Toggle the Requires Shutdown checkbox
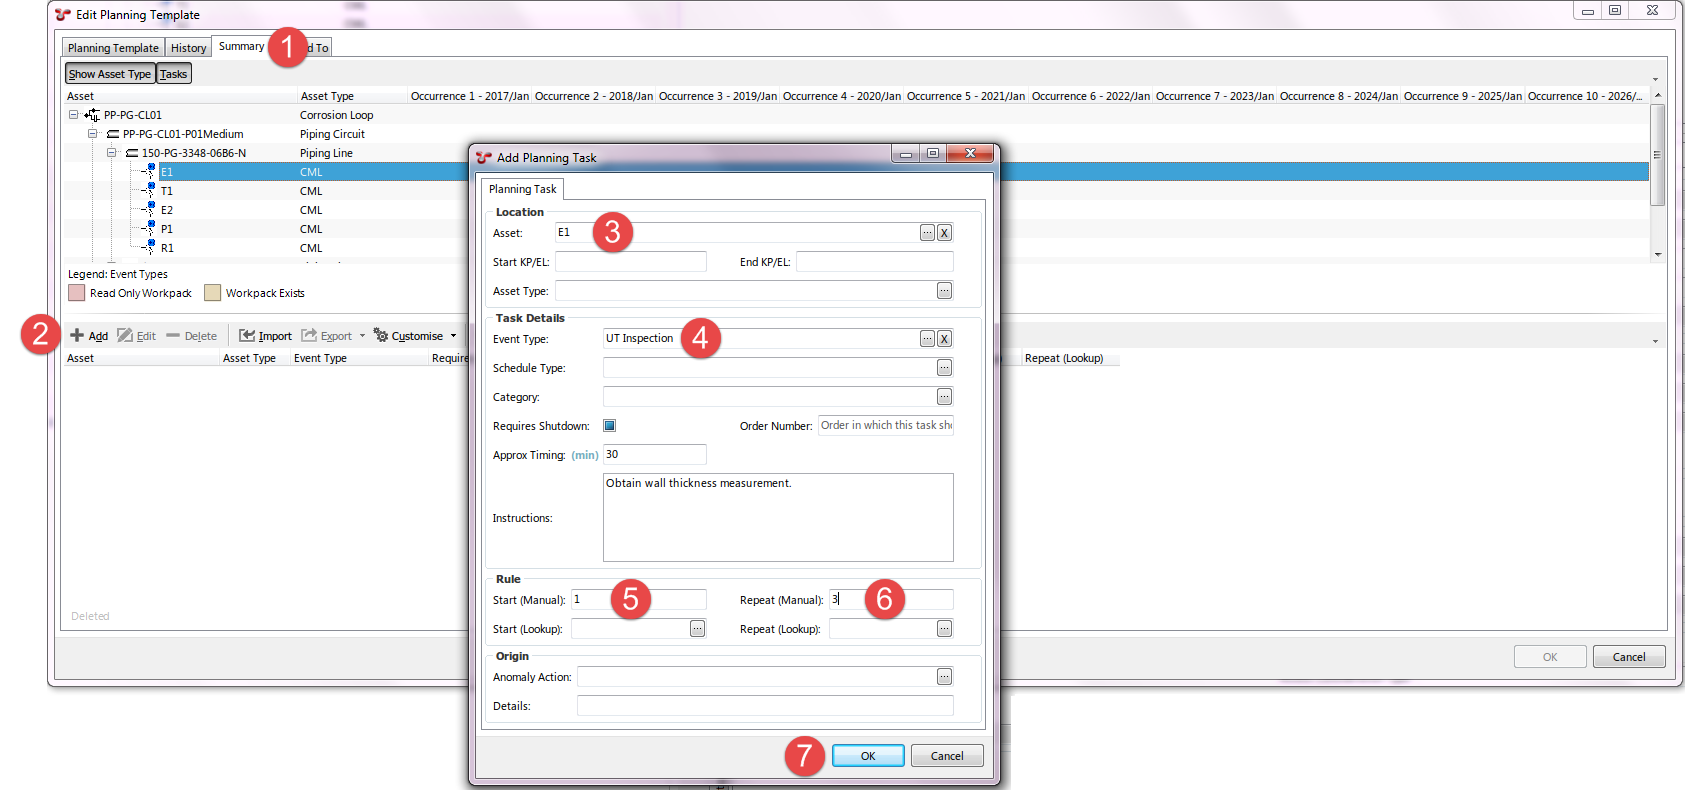This screenshot has width=1685, height=790. (x=609, y=426)
